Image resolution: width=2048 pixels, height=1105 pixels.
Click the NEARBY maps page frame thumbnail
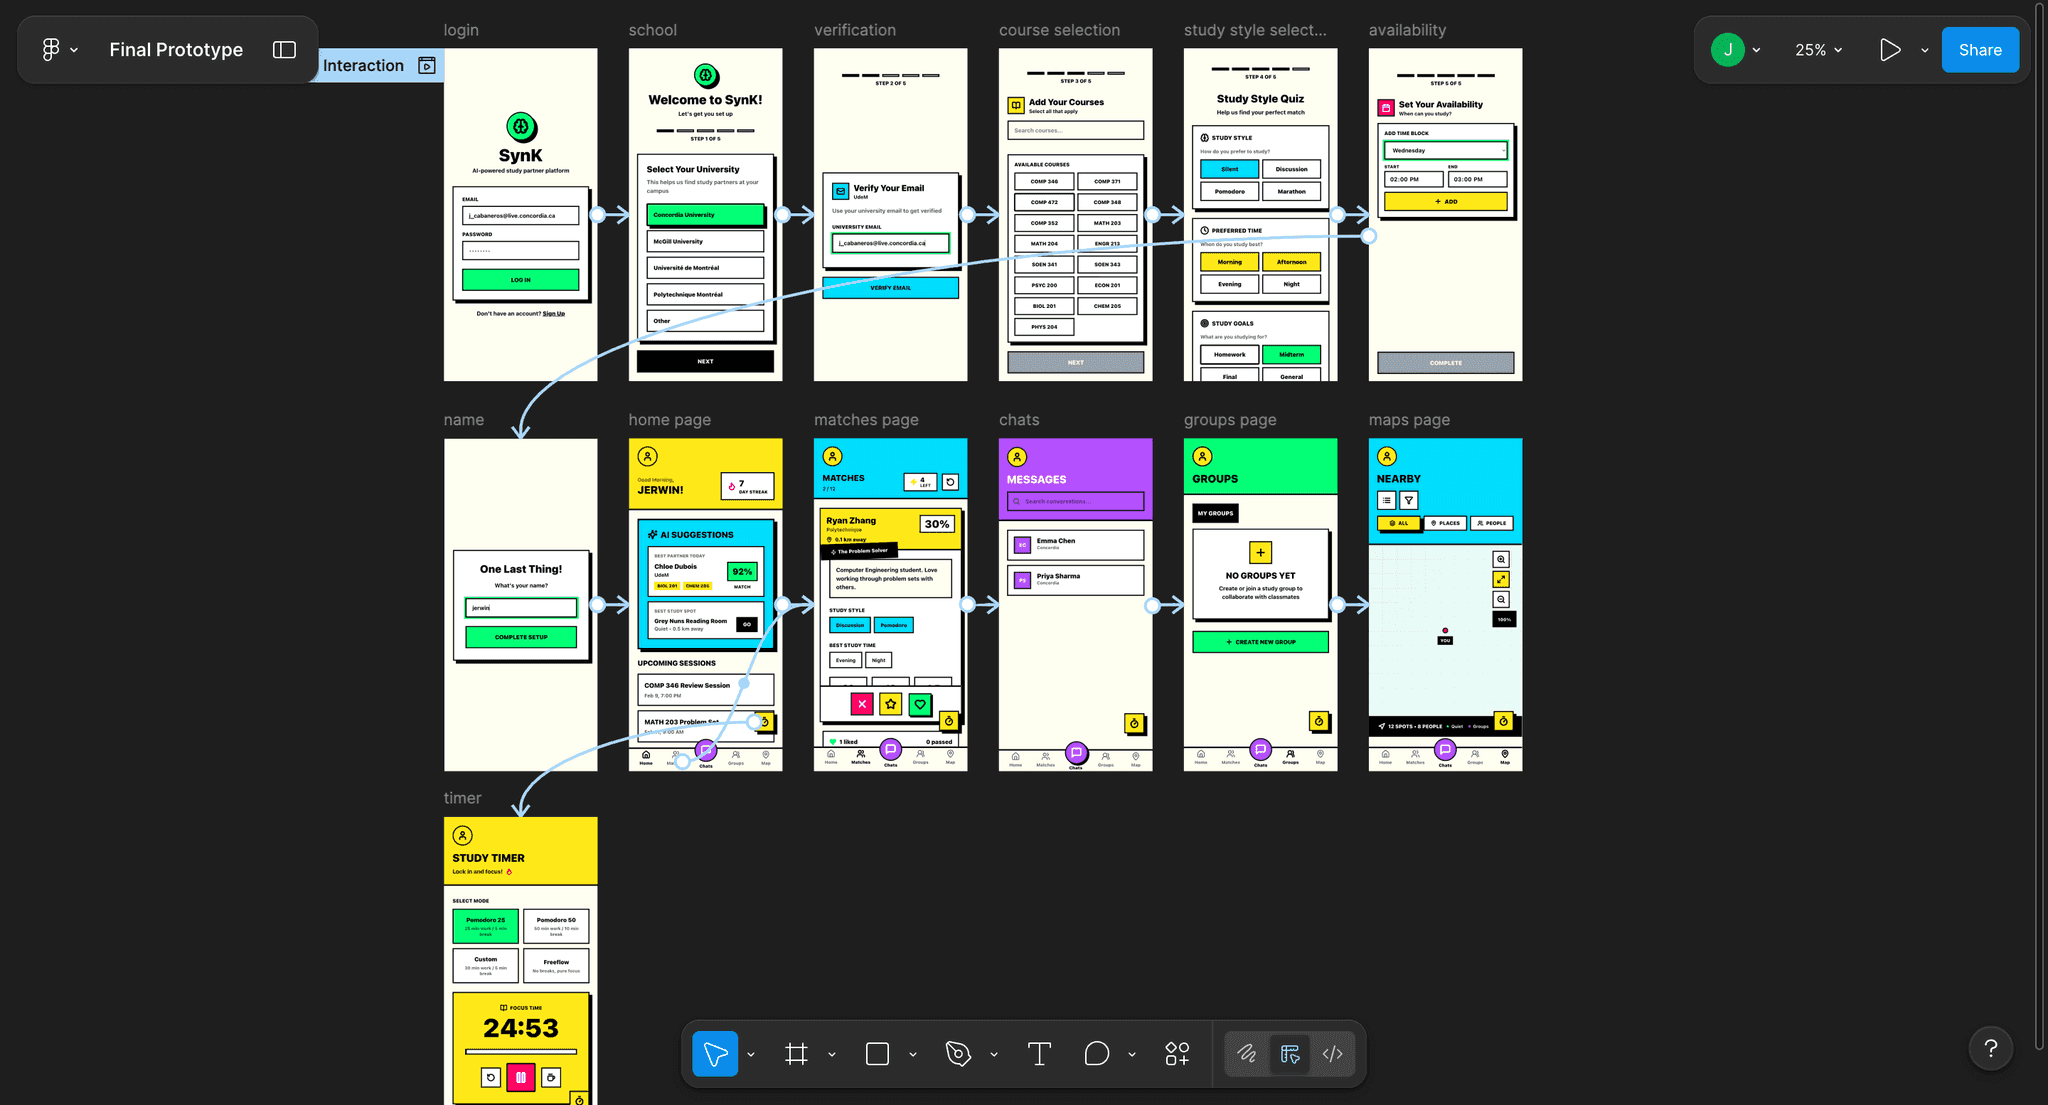click(1445, 604)
